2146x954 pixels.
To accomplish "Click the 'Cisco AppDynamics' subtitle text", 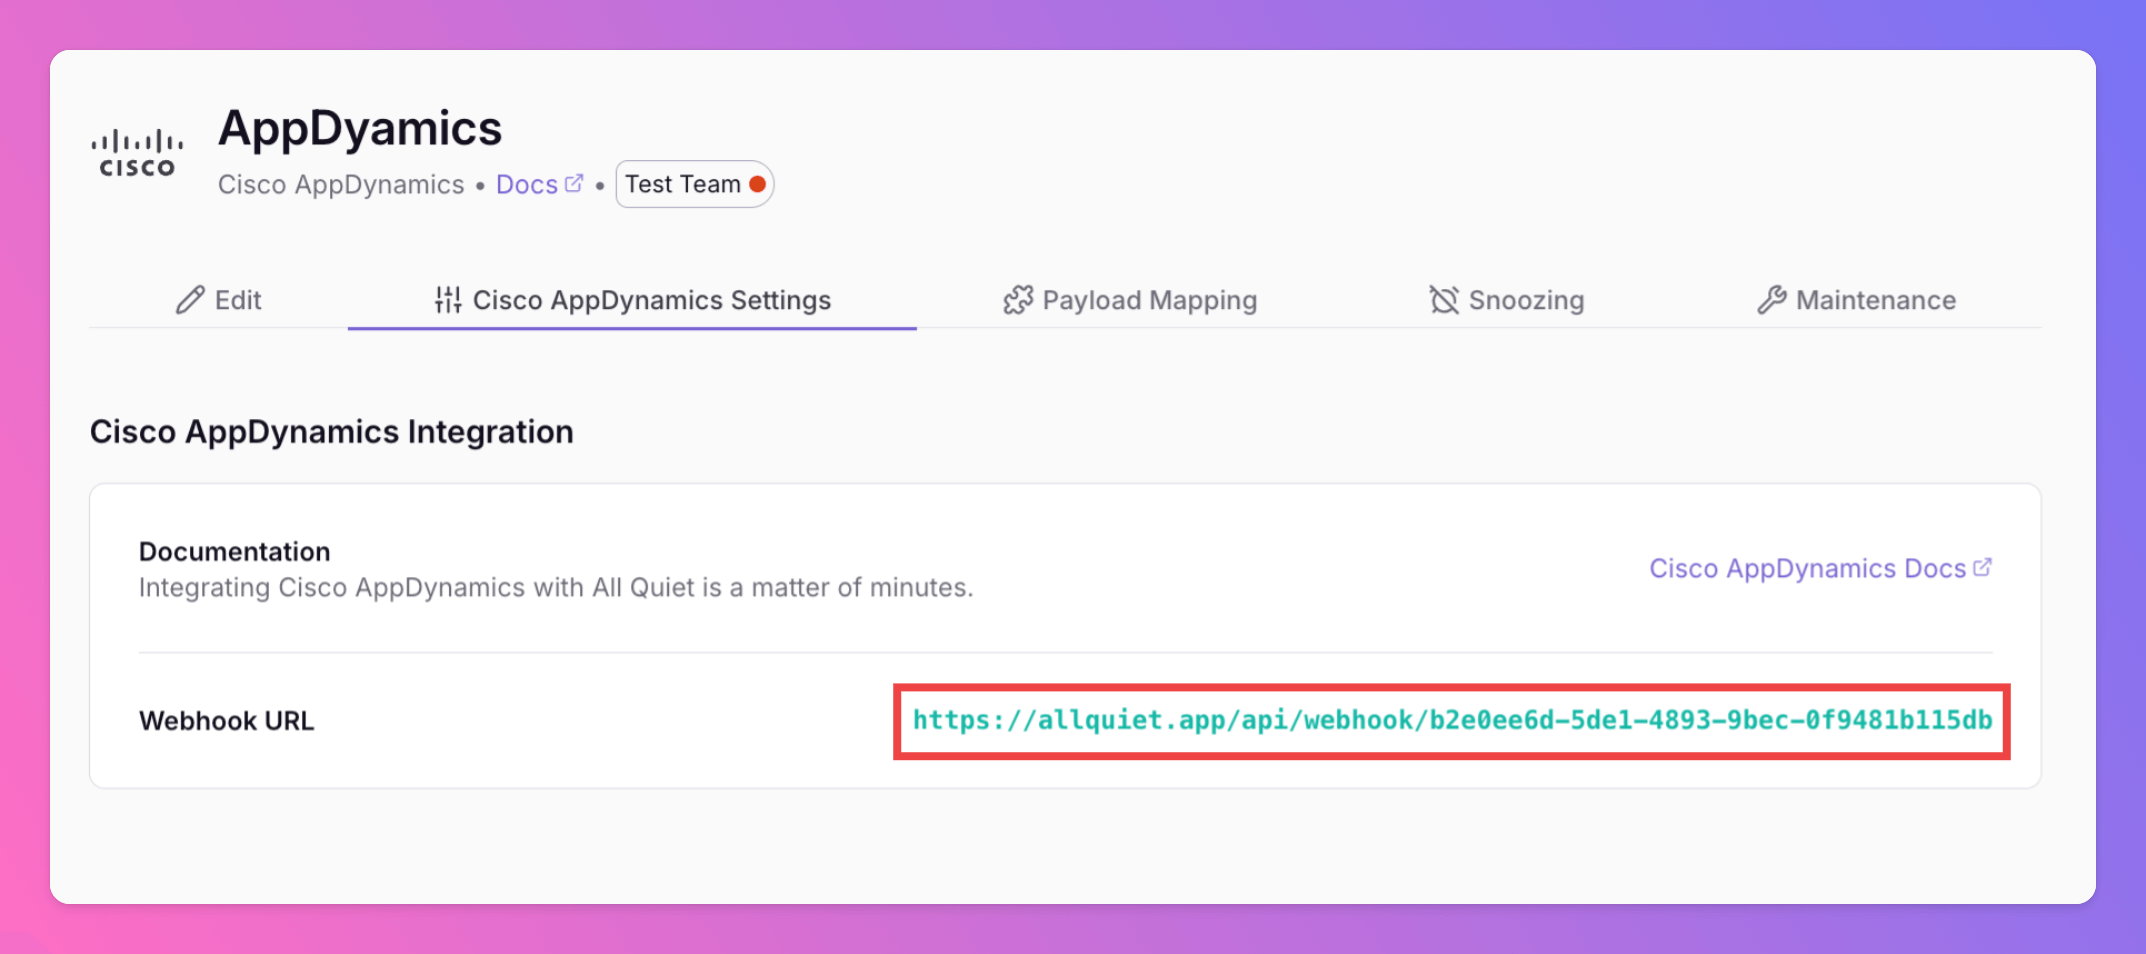I will 341,185.
